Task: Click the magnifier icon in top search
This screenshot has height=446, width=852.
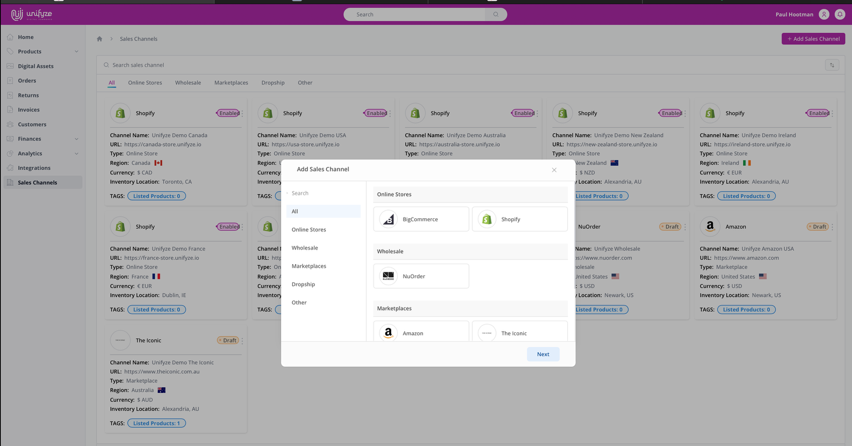Action: tap(496, 15)
